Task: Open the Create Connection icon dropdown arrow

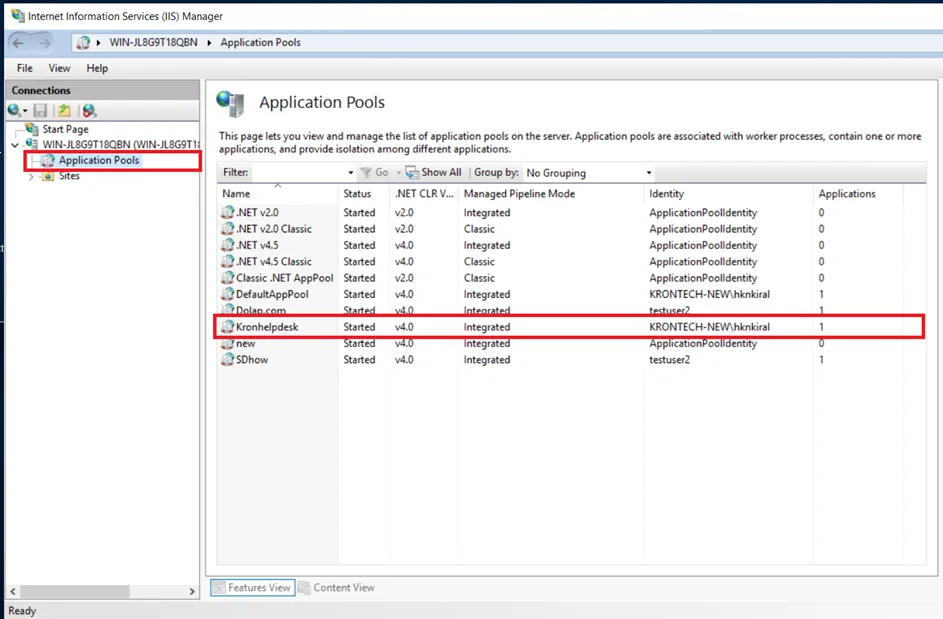Action: click(x=25, y=111)
